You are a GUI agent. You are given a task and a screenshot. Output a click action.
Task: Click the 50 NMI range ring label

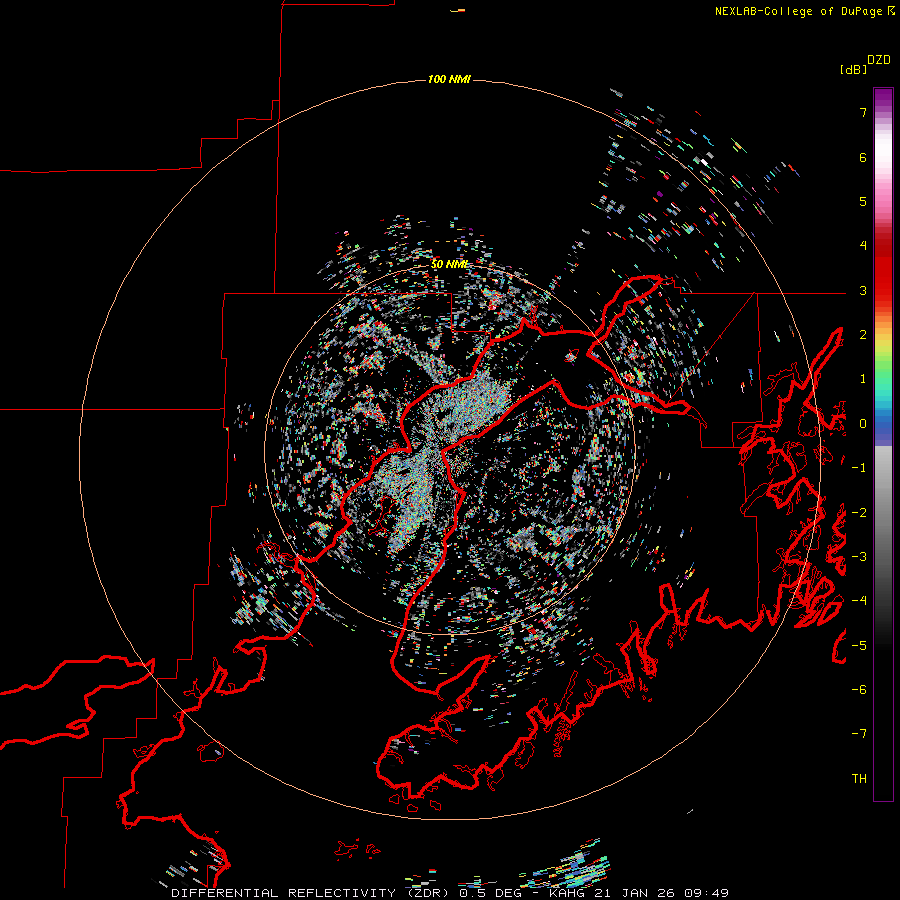point(449,264)
